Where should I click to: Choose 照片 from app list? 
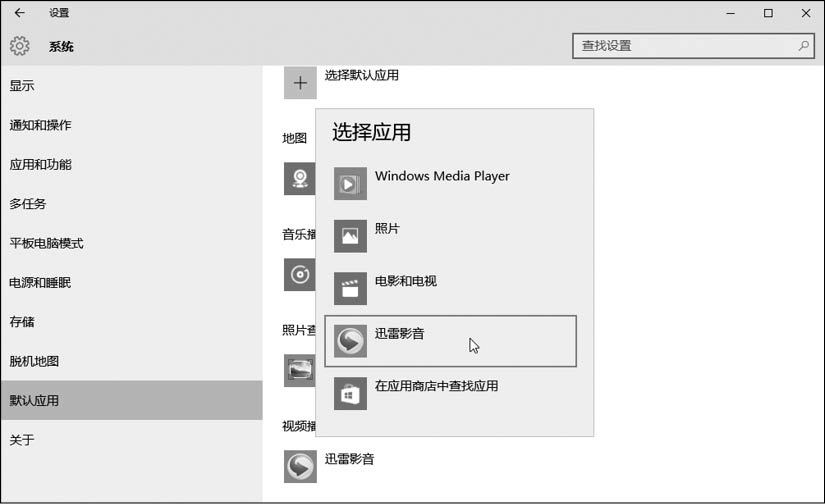[x=450, y=236]
